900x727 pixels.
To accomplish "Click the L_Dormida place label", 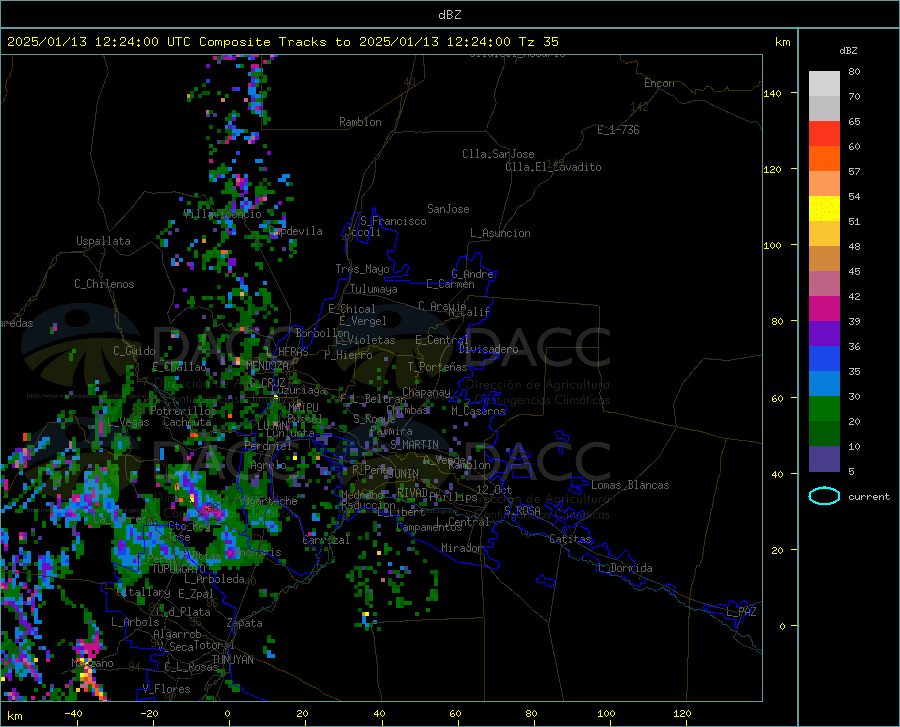I will (x=624, y=568).
